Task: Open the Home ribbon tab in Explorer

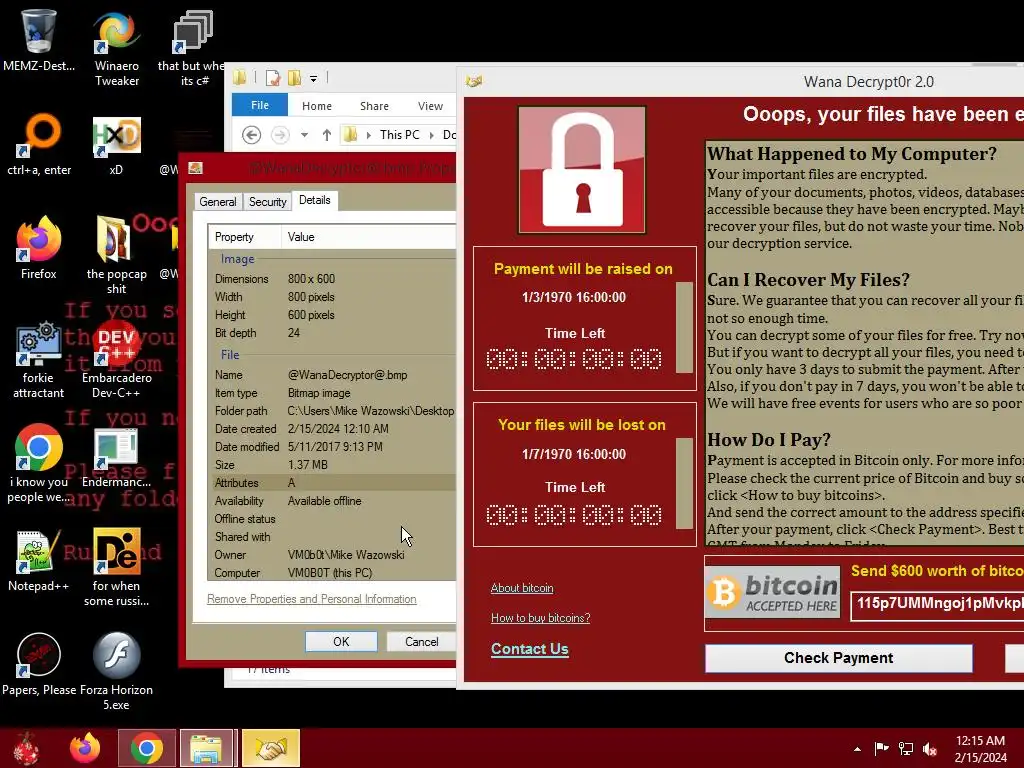Action: point(317,106)
